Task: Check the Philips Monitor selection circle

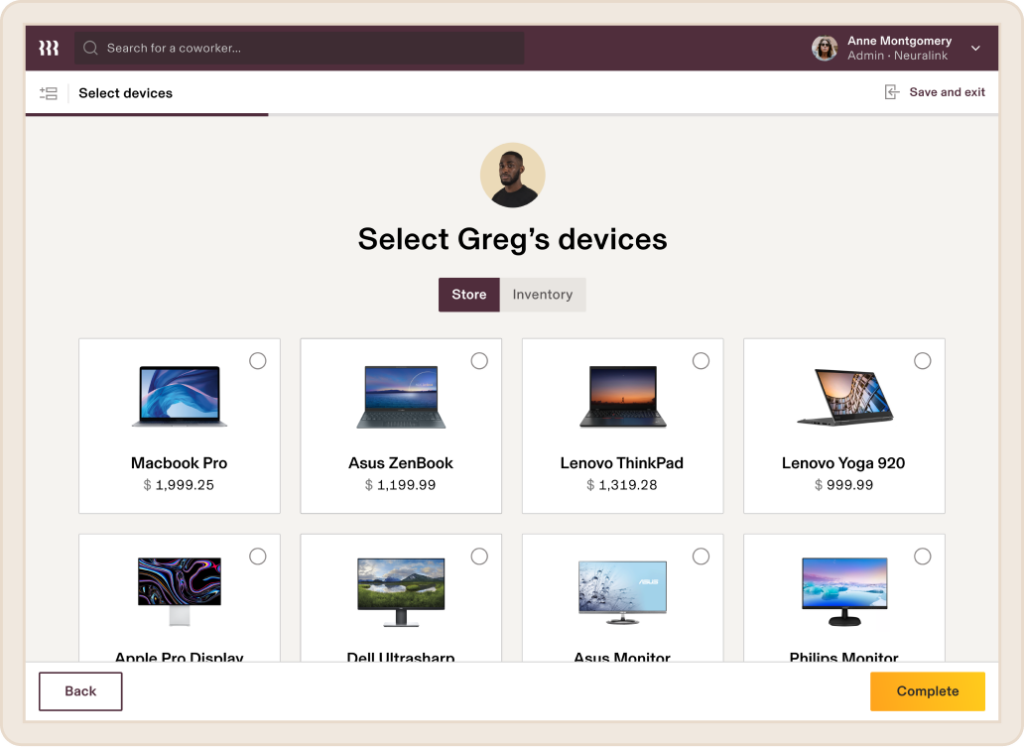Action: point(923,556)
